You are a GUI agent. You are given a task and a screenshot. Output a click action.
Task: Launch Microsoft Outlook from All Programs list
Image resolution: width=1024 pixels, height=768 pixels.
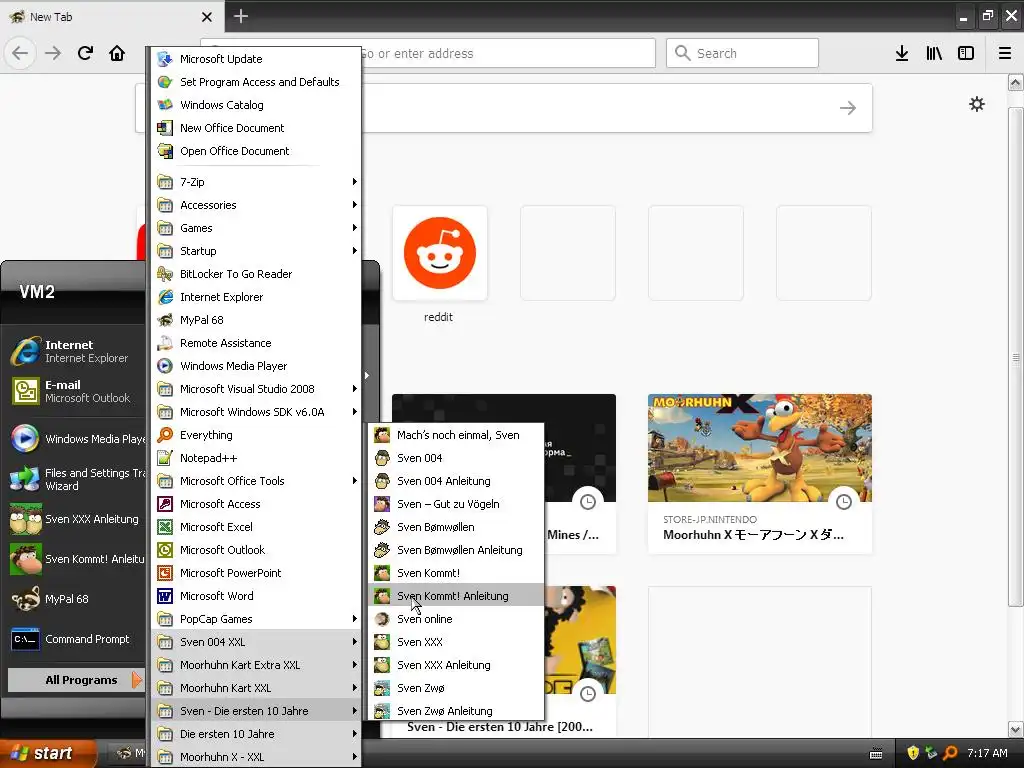click(x=256, y=550)
